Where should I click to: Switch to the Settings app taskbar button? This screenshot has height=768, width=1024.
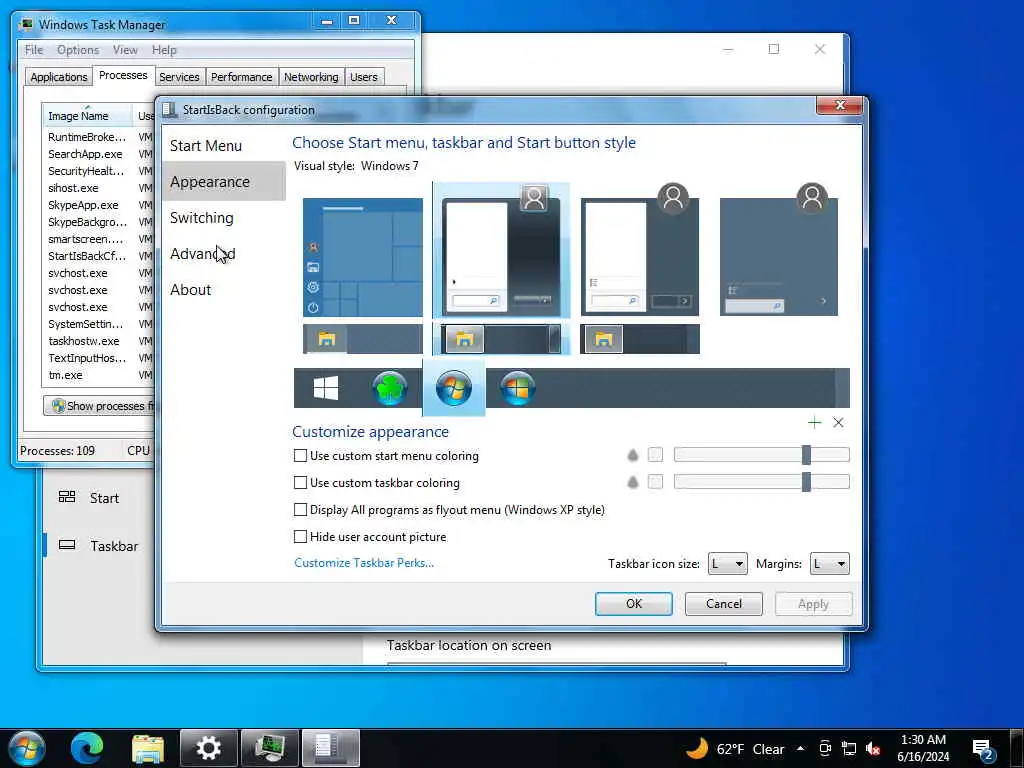click(209, 748)
